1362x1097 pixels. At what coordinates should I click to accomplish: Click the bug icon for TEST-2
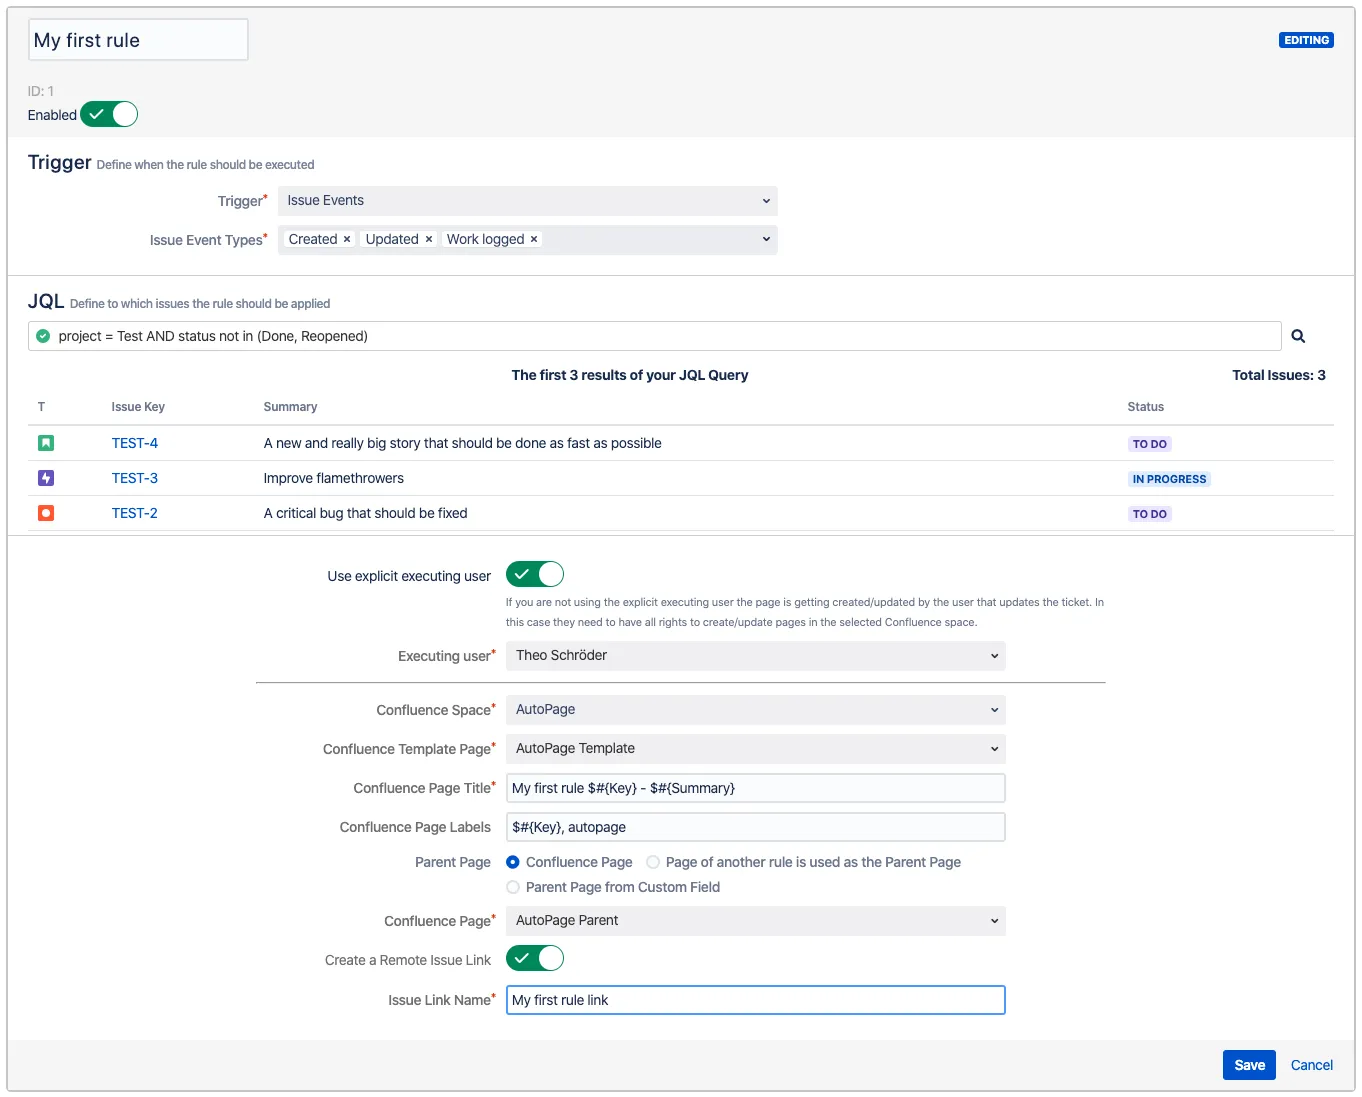pyautogui.click(x=46, y=513)
